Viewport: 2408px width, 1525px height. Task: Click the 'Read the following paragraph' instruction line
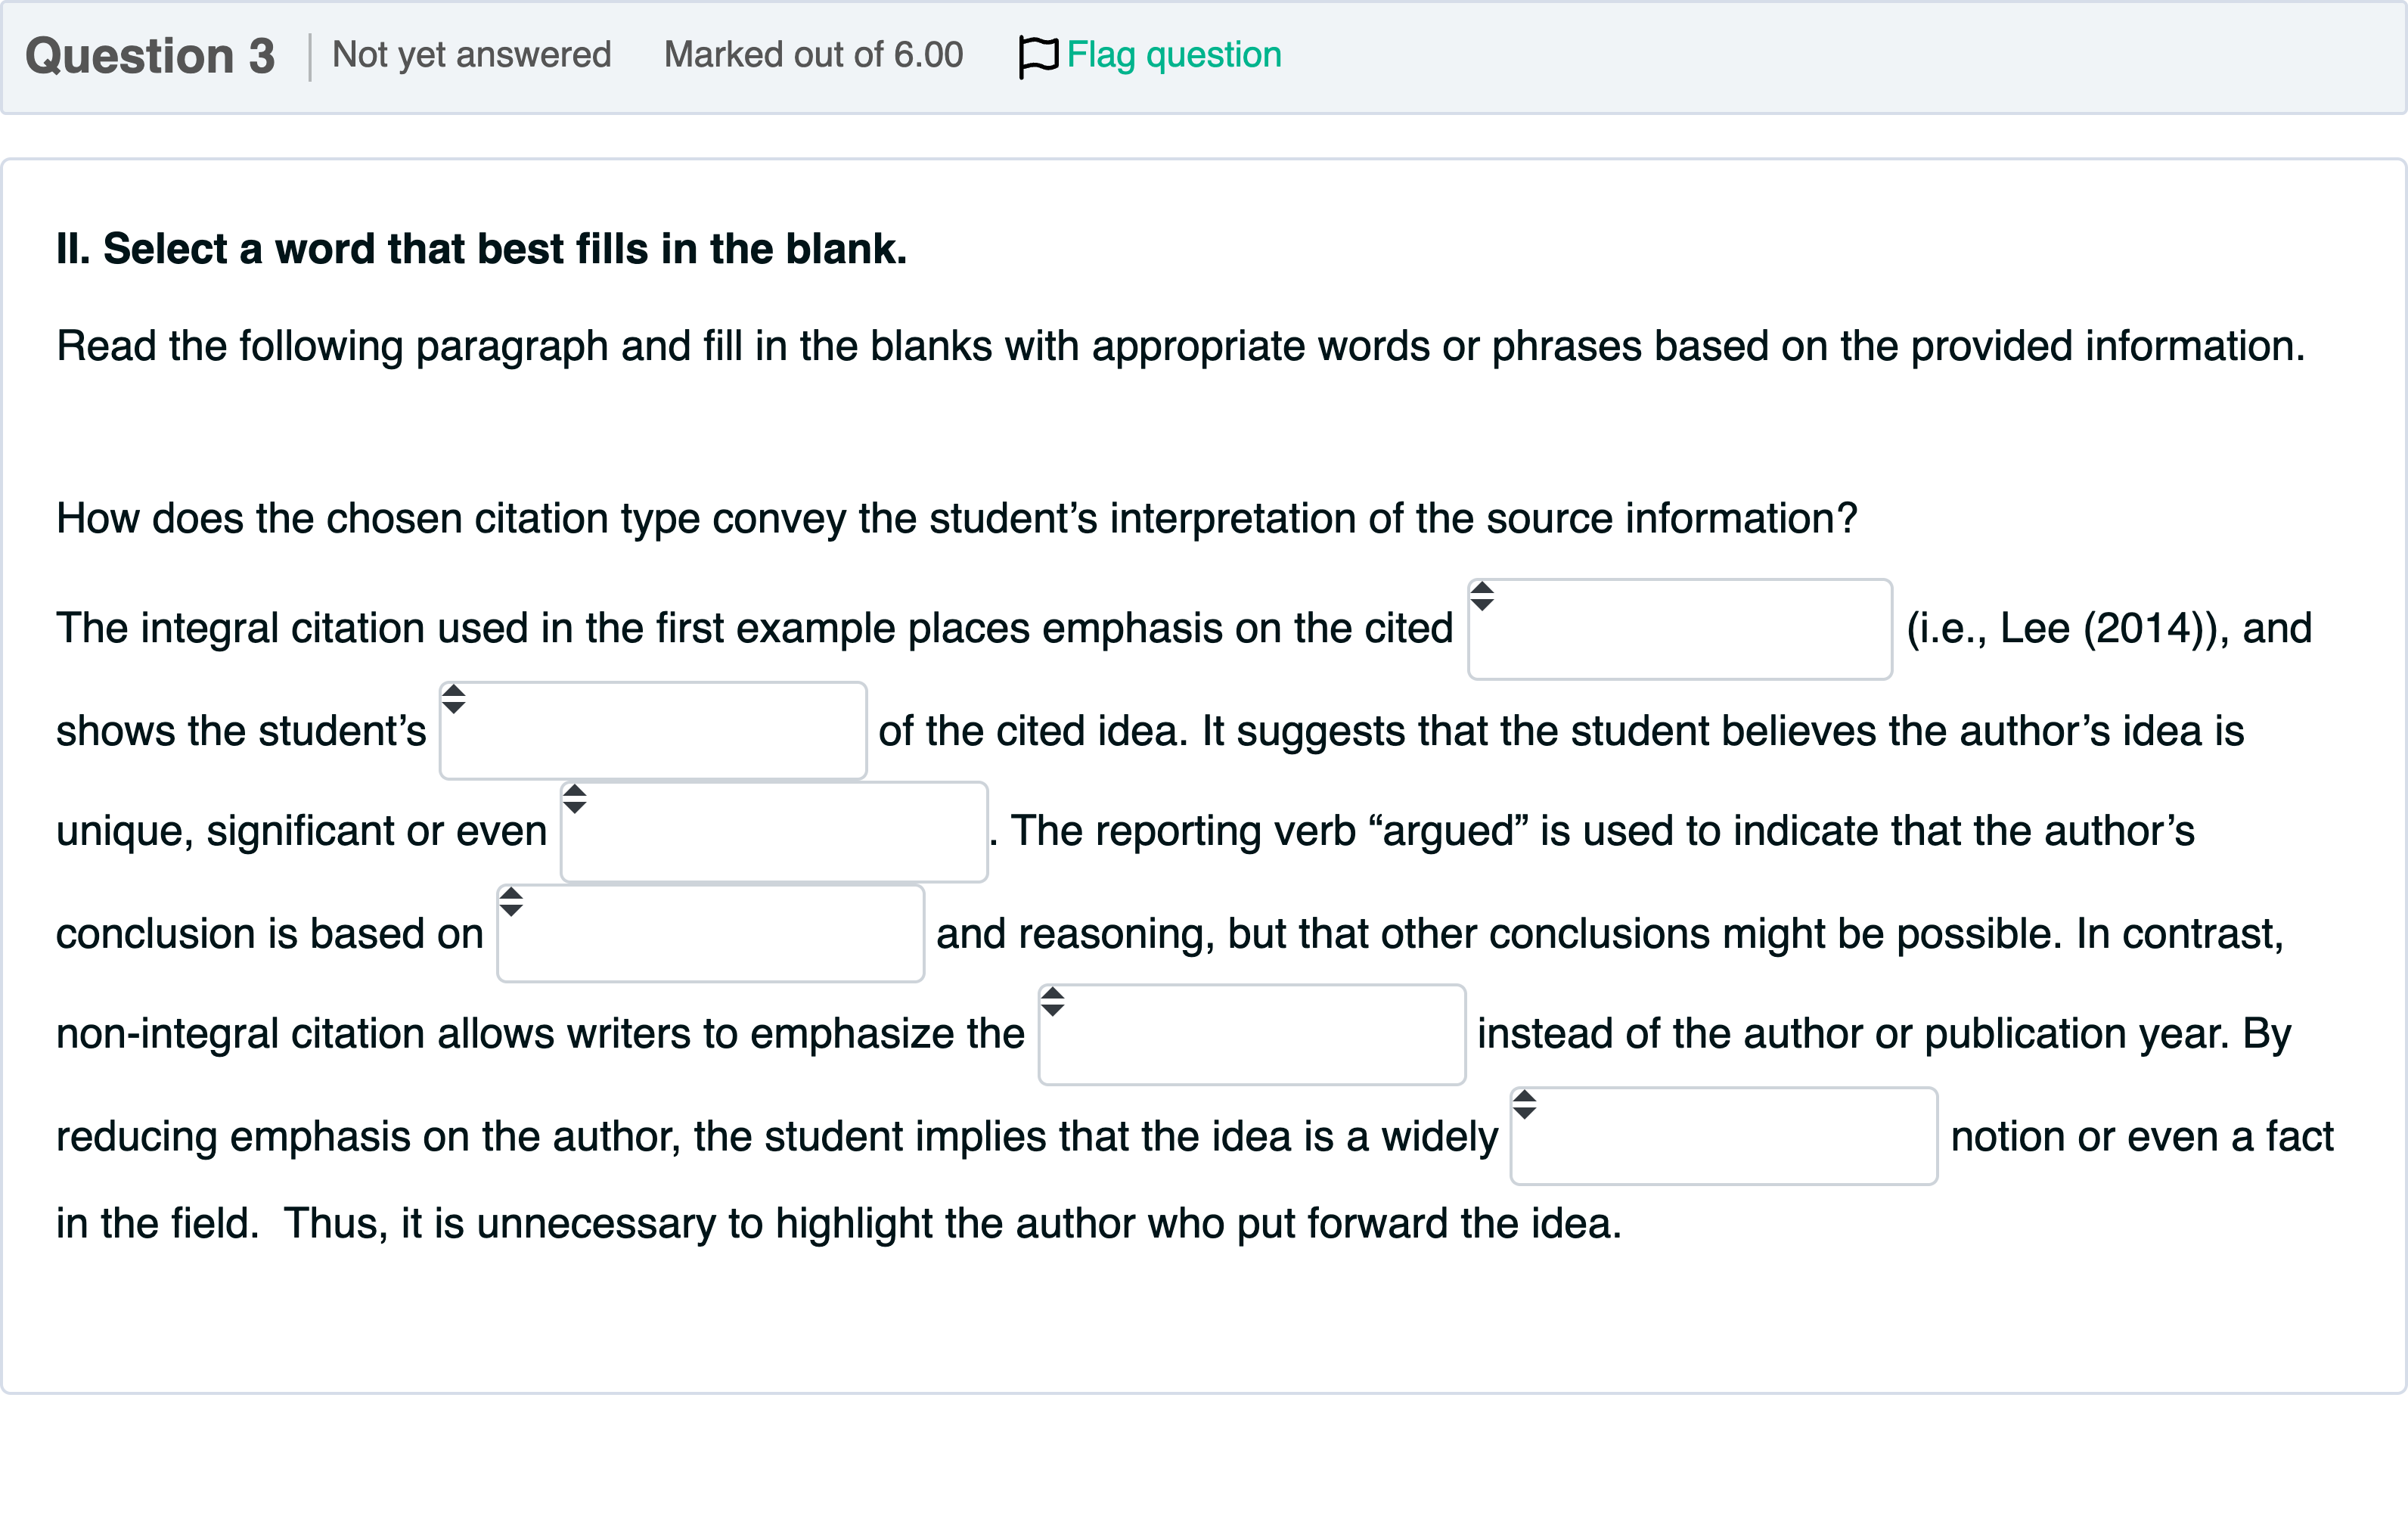pos(1180,346)
